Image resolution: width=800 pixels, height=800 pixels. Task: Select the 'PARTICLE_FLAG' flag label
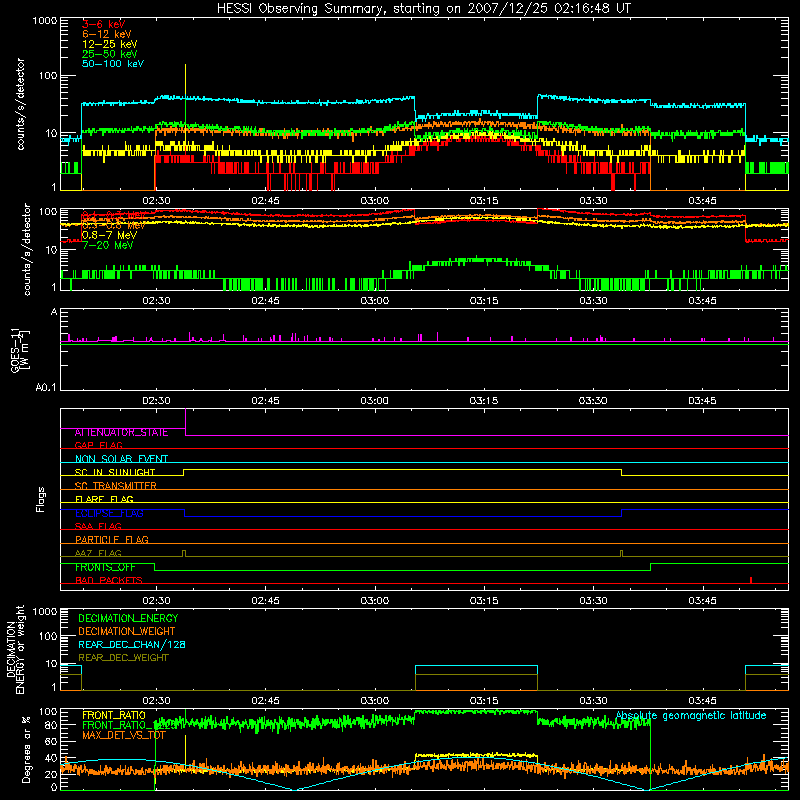pos(112,539)
